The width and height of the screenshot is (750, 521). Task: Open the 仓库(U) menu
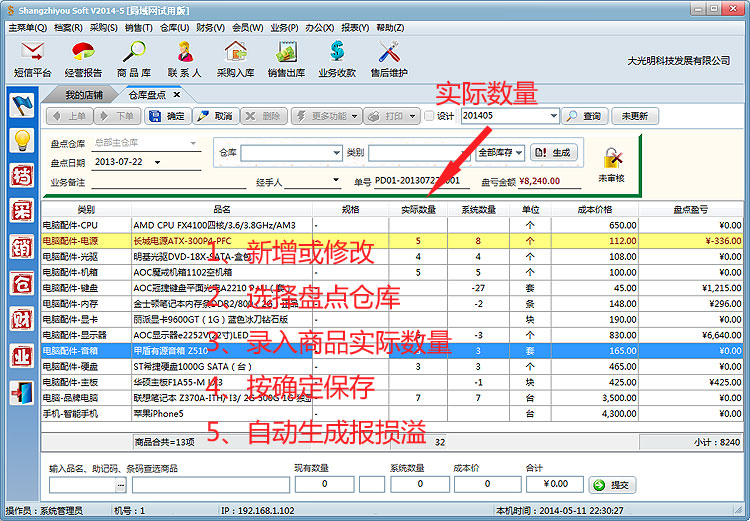(x=175, y=28)
